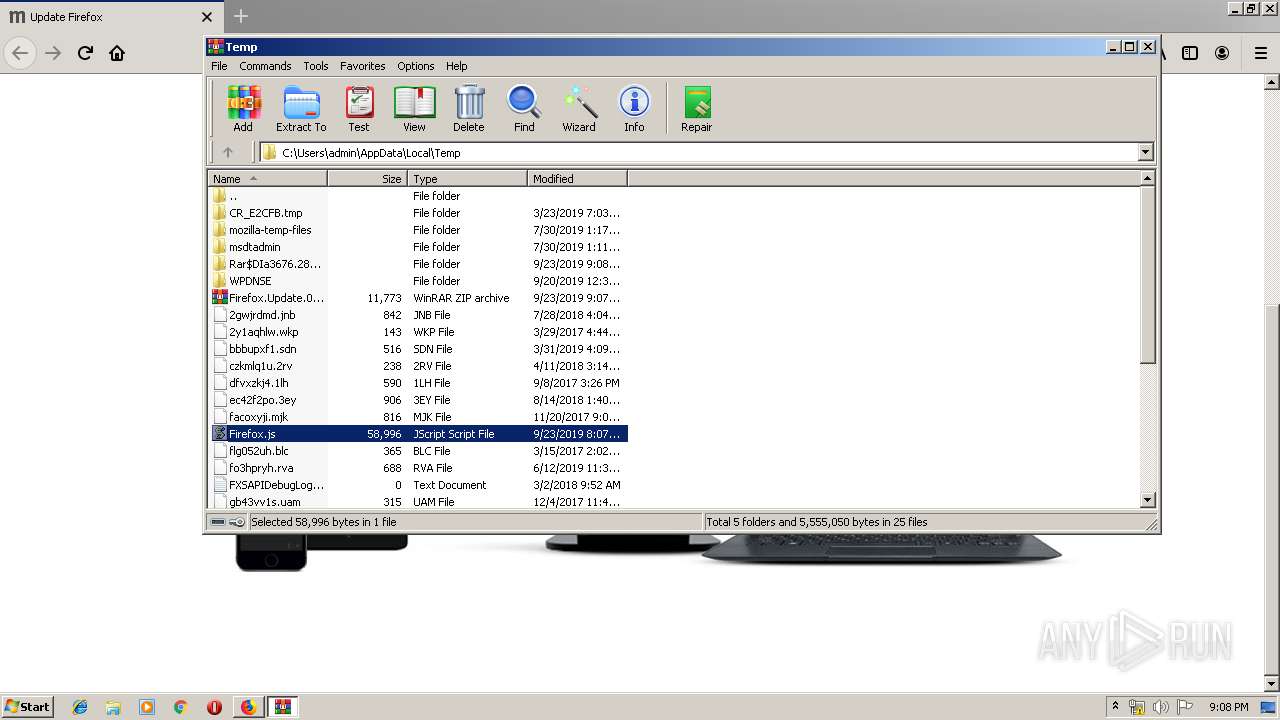Launch the Wizard toolbar icon
This screenshot has height=720, width=1280.
click(579, 108)
